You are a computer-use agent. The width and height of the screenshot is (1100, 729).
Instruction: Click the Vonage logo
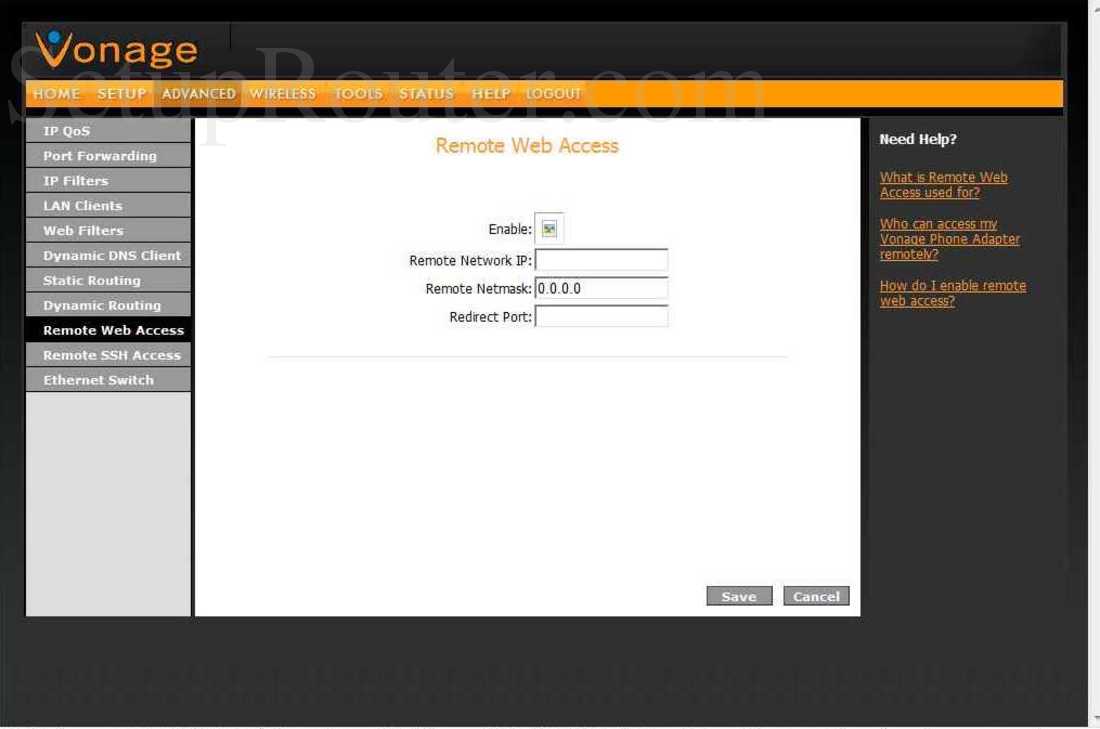116,49
